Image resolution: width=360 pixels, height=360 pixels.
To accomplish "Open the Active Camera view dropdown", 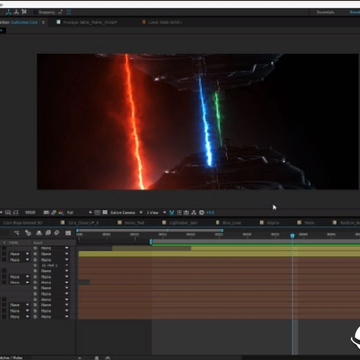I will click(126, 213).
